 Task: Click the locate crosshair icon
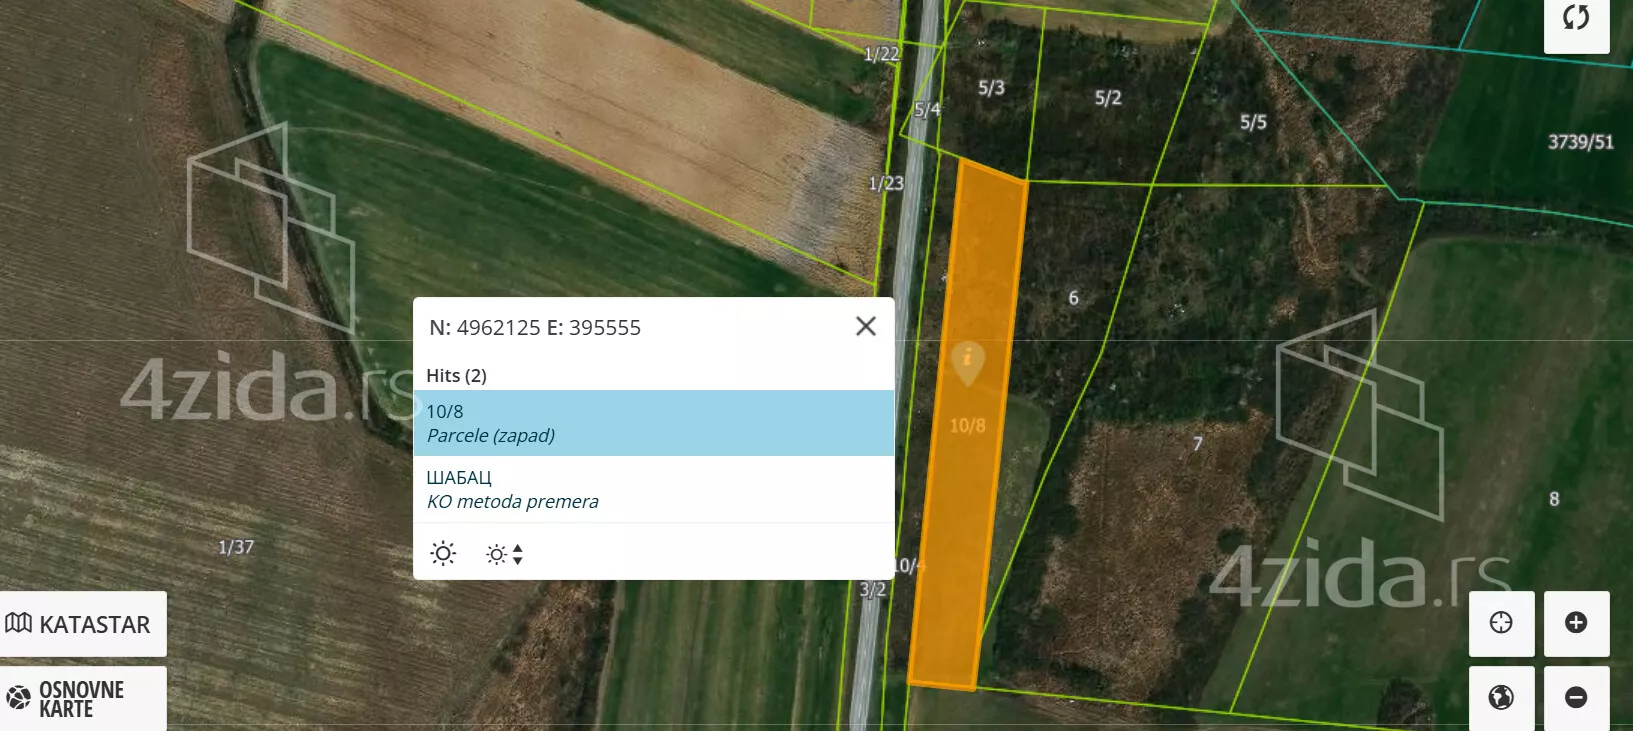point(1501,623)
